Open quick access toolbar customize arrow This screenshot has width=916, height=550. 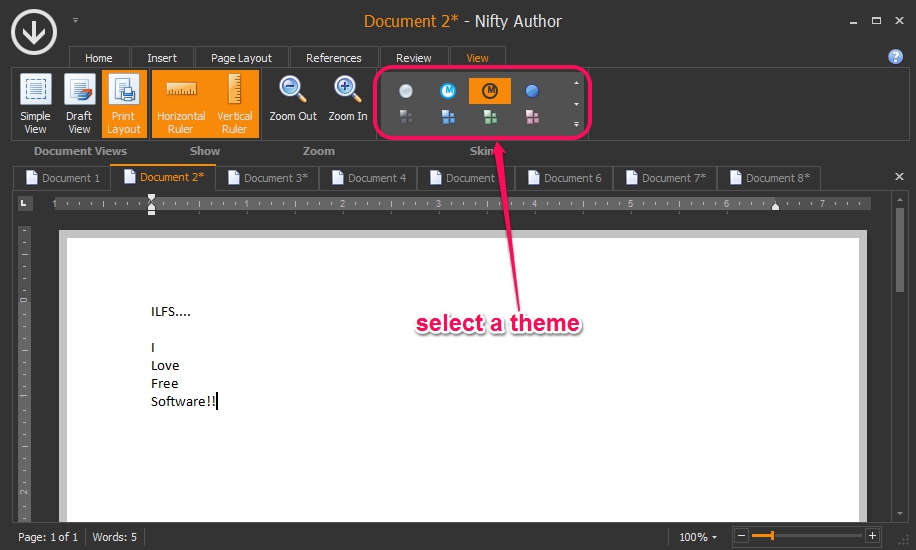pyautogui.click(x=75, y=20)
